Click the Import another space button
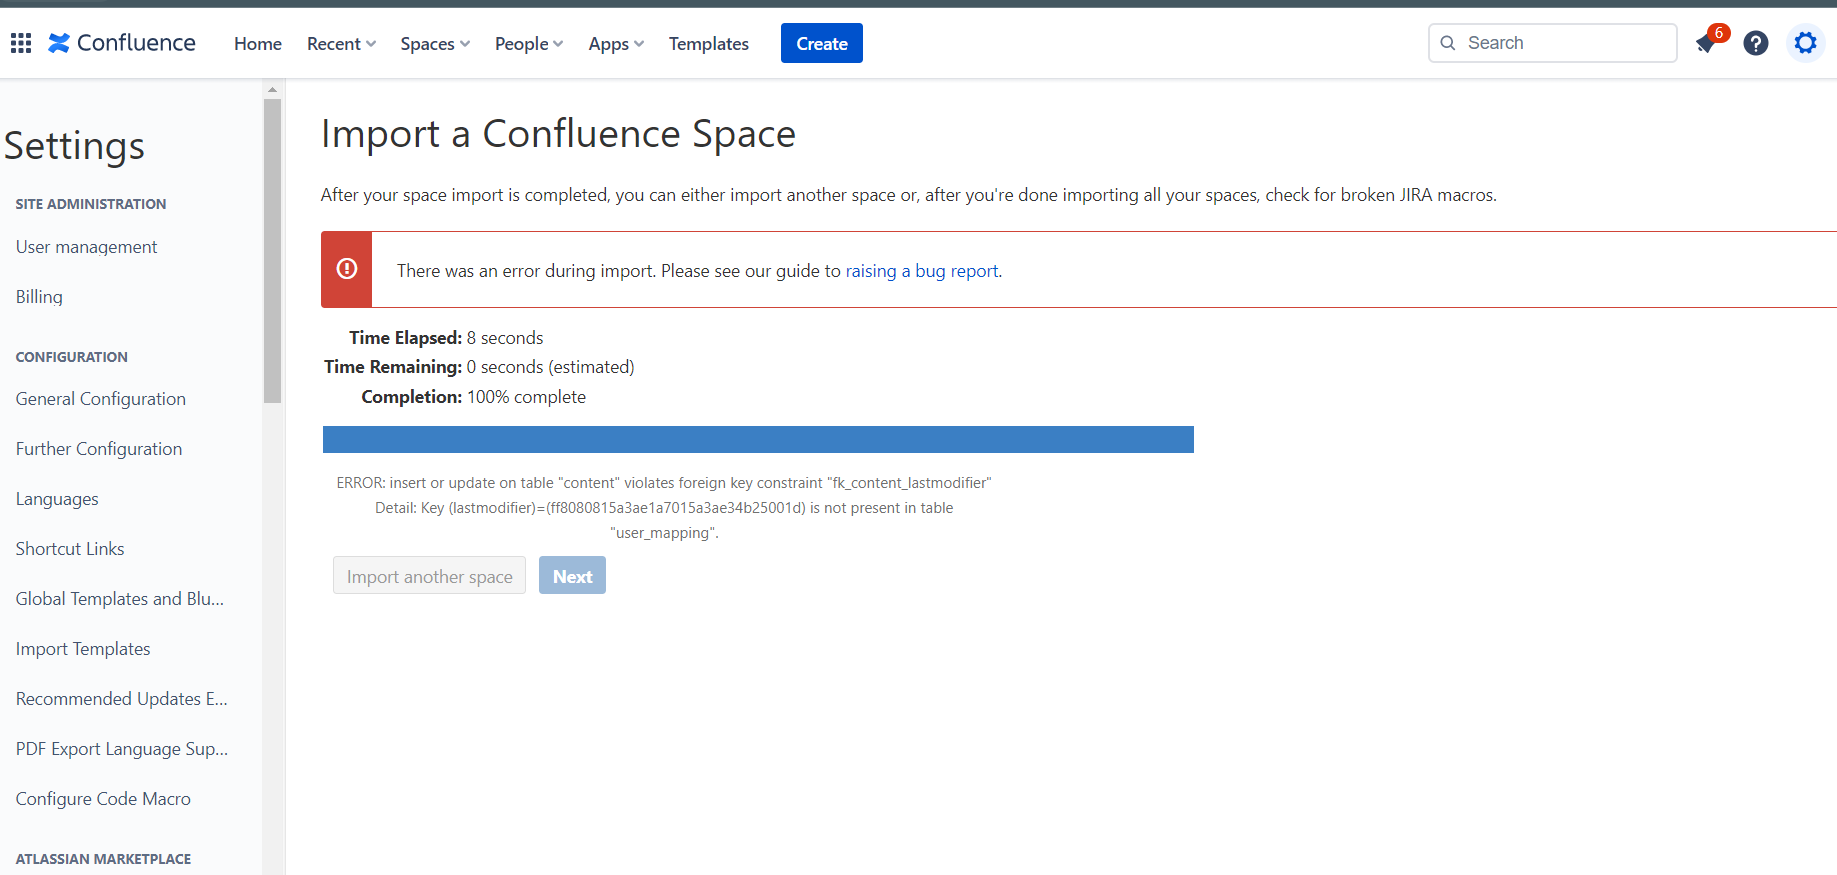Viewport: 1837px width, 875px height. (x=429, y=576)
